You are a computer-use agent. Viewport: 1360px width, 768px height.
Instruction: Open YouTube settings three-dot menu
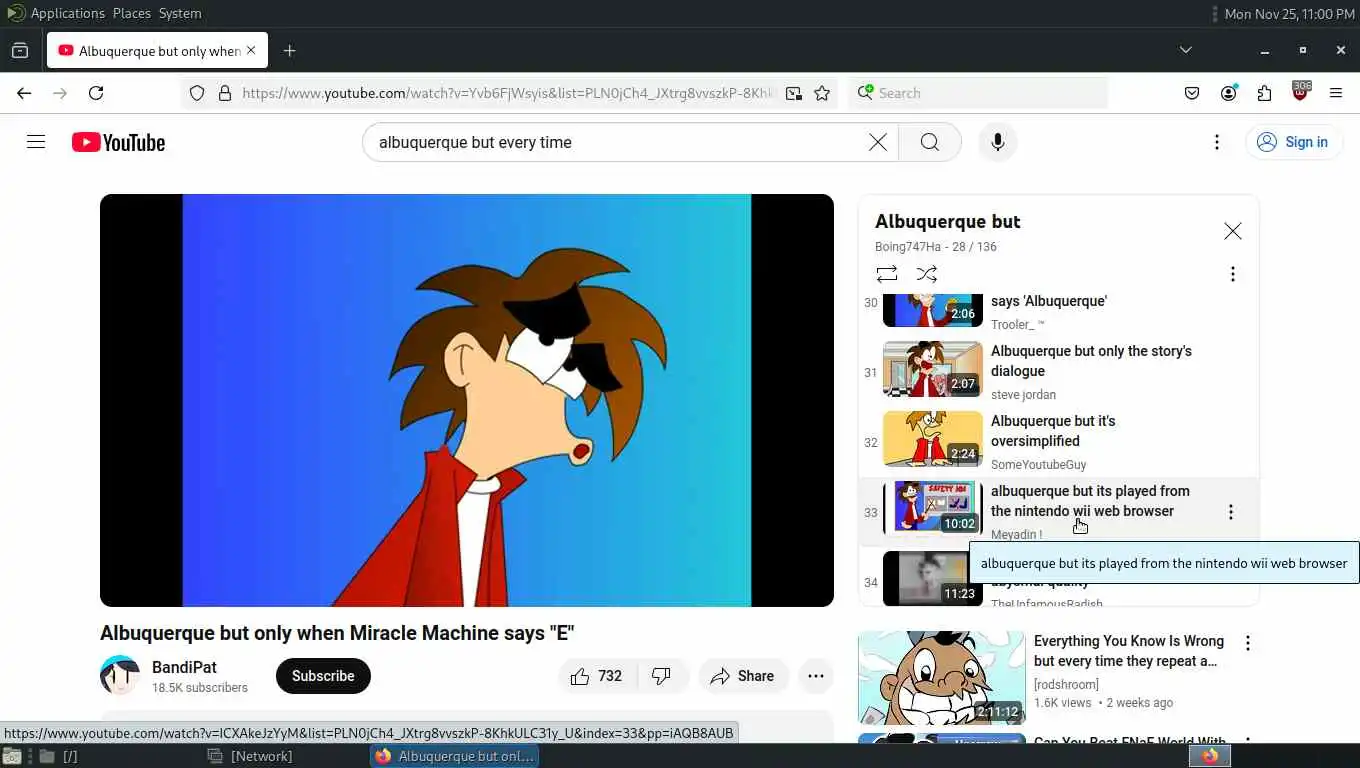click(1217, 142)
